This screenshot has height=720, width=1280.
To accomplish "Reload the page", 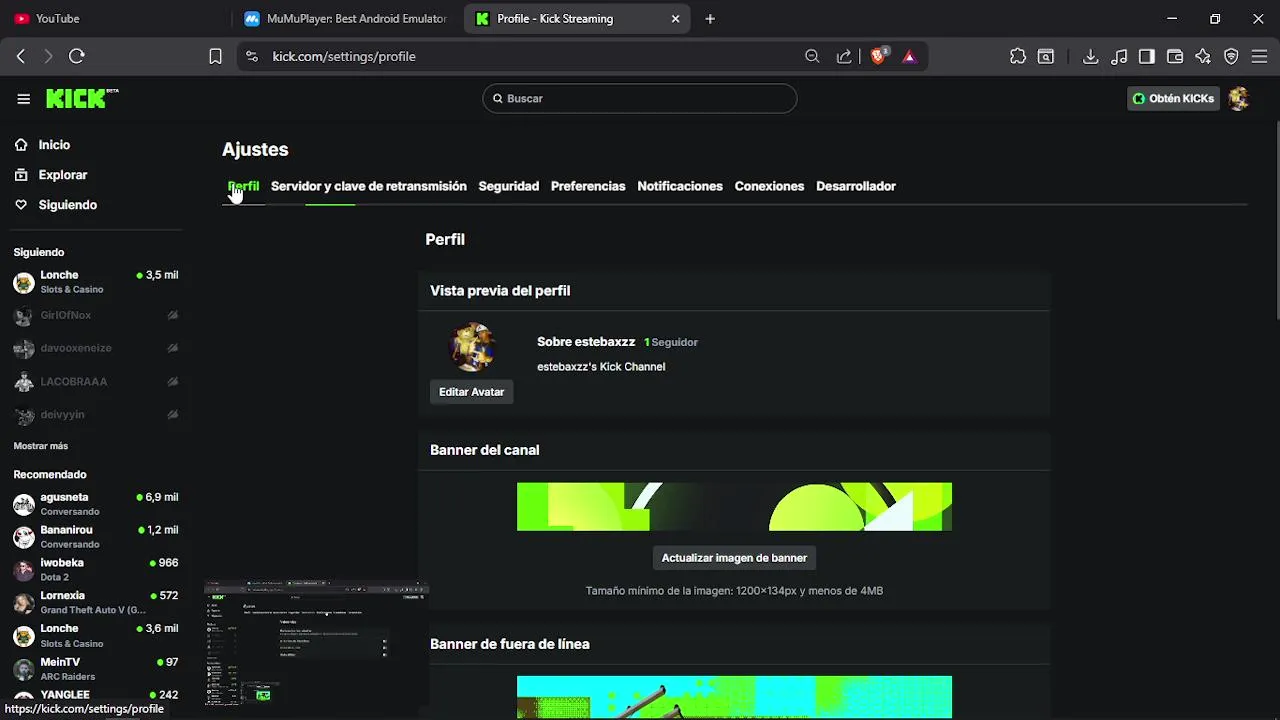I will (77, 57).
